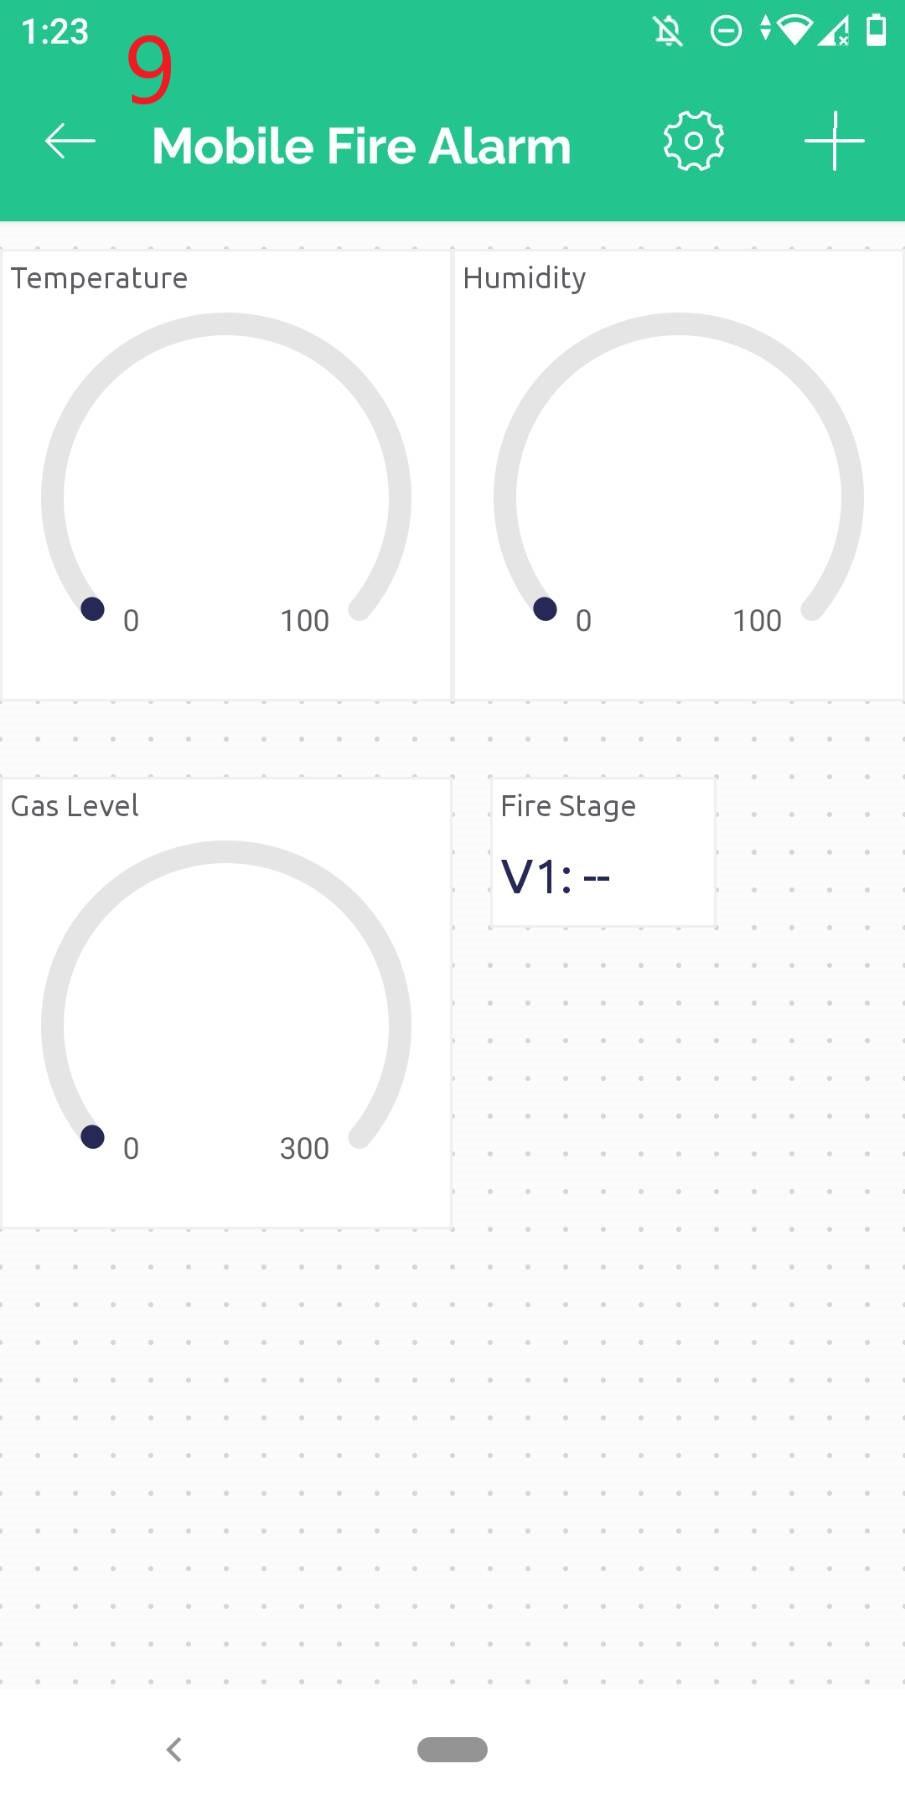905x1810 pixels.
Task: Open project settings gear icon
Action: click(x=693, y=141)
